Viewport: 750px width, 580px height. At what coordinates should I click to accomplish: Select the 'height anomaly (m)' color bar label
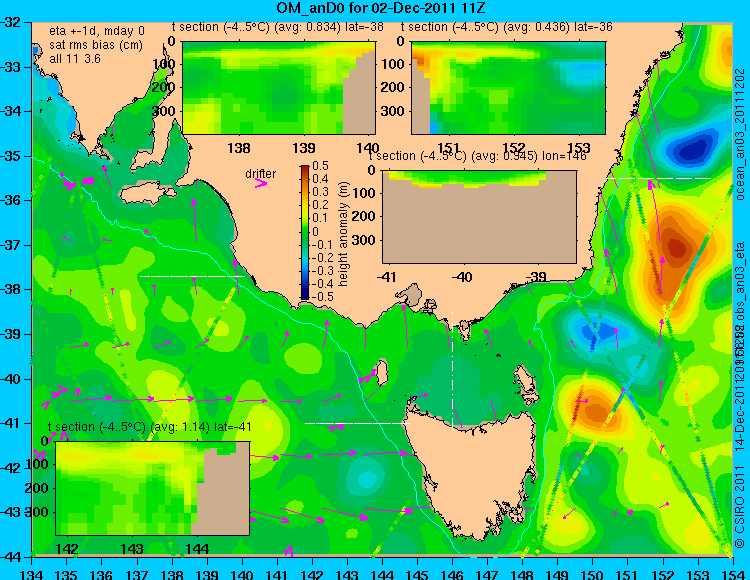343,234
